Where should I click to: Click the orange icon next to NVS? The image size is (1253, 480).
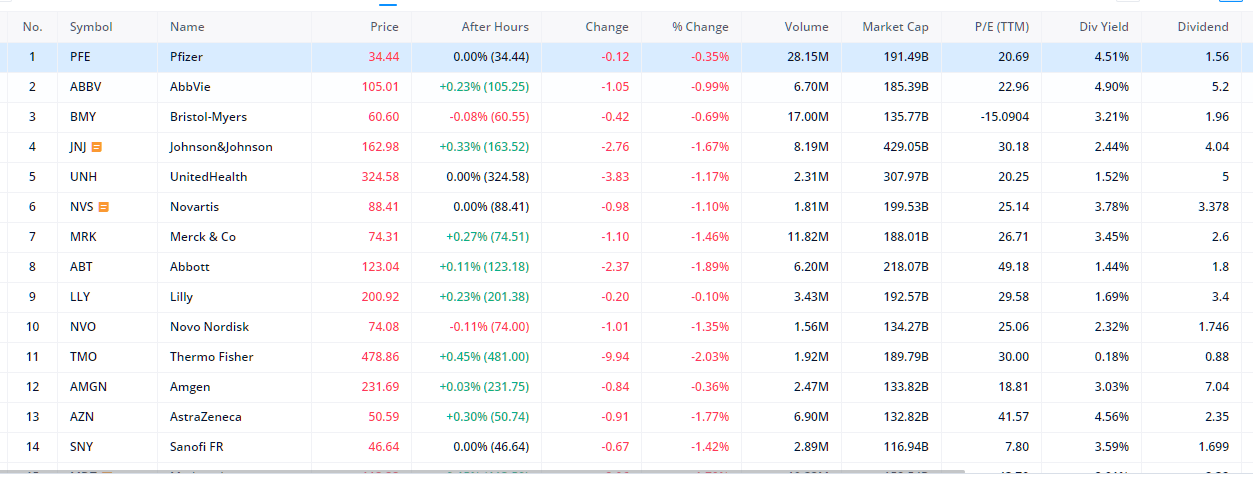(103, 207)
